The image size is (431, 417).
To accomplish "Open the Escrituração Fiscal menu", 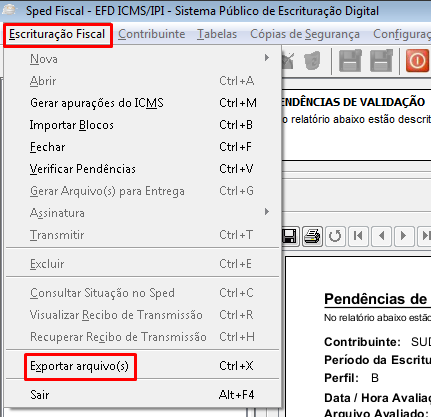I will [x=57, y=34].
